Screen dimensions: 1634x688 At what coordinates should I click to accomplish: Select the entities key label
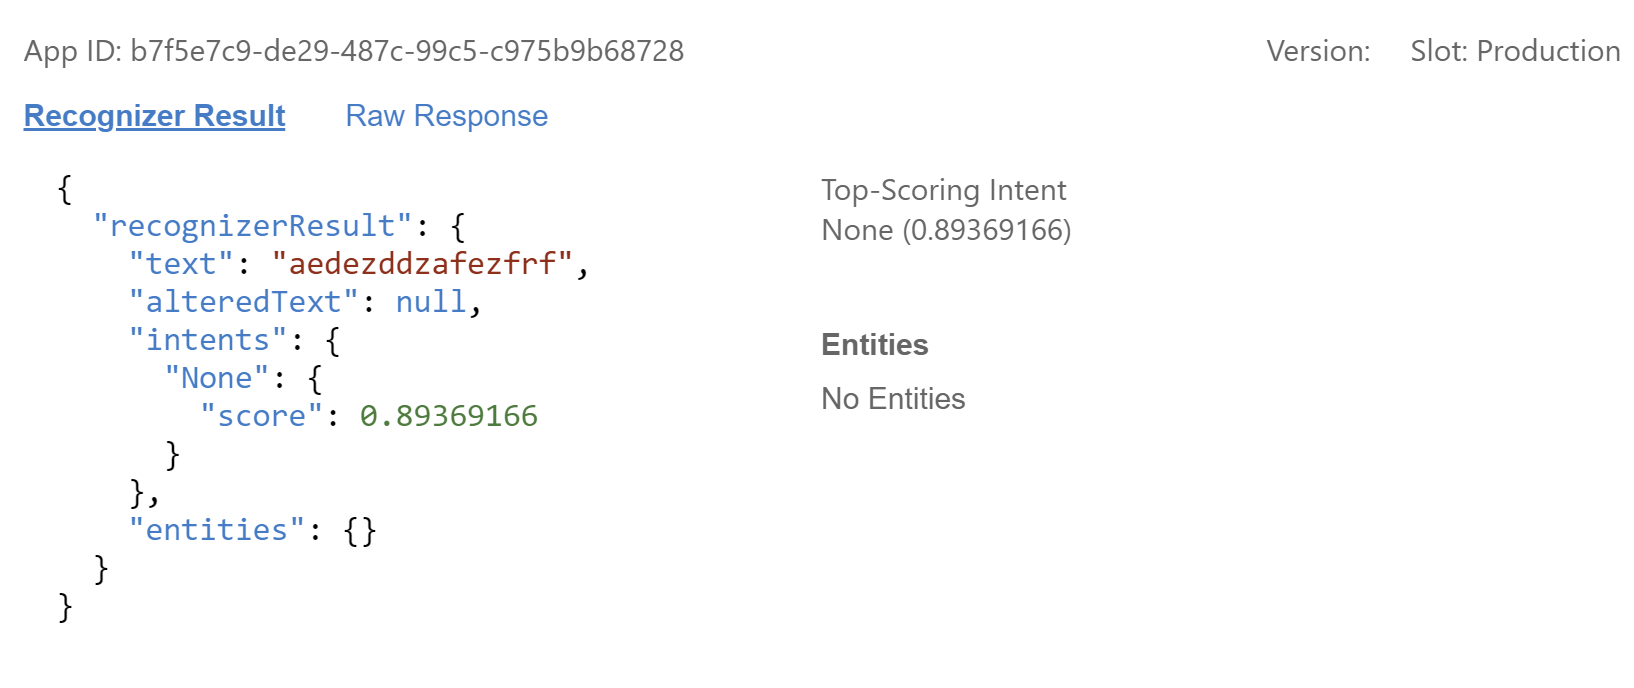(x=216, y=529)
